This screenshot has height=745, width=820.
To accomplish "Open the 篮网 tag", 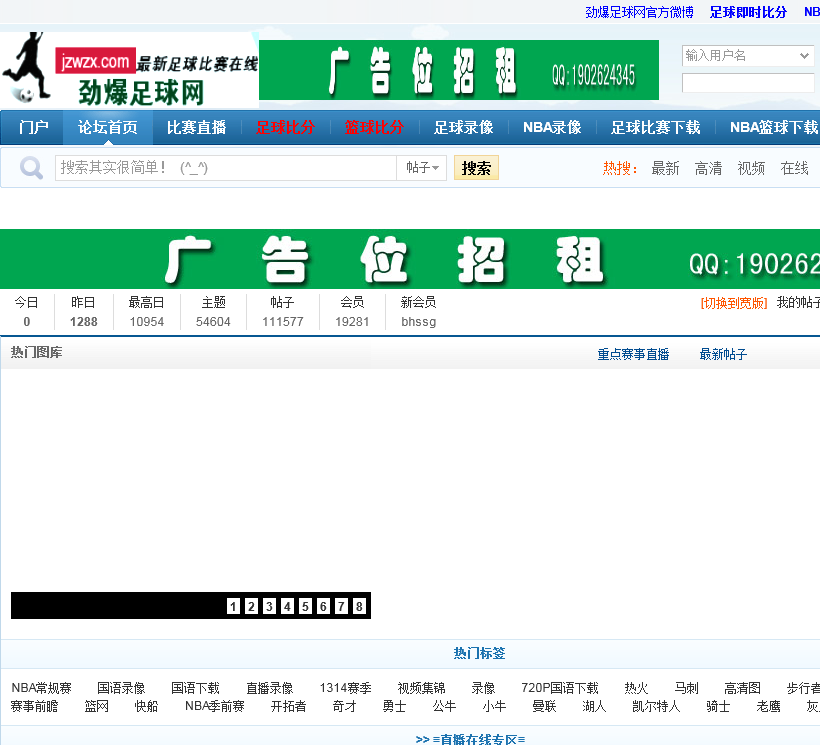I will [x=97, y=706].
